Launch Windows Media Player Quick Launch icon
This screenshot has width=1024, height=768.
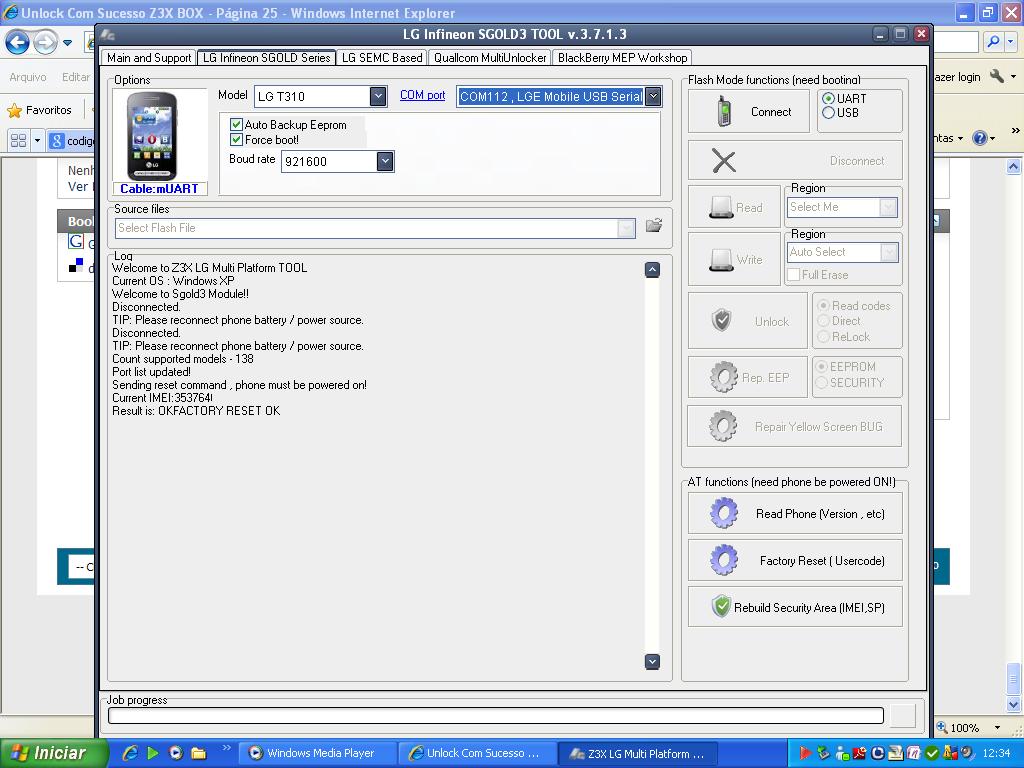tap(175, 753)
